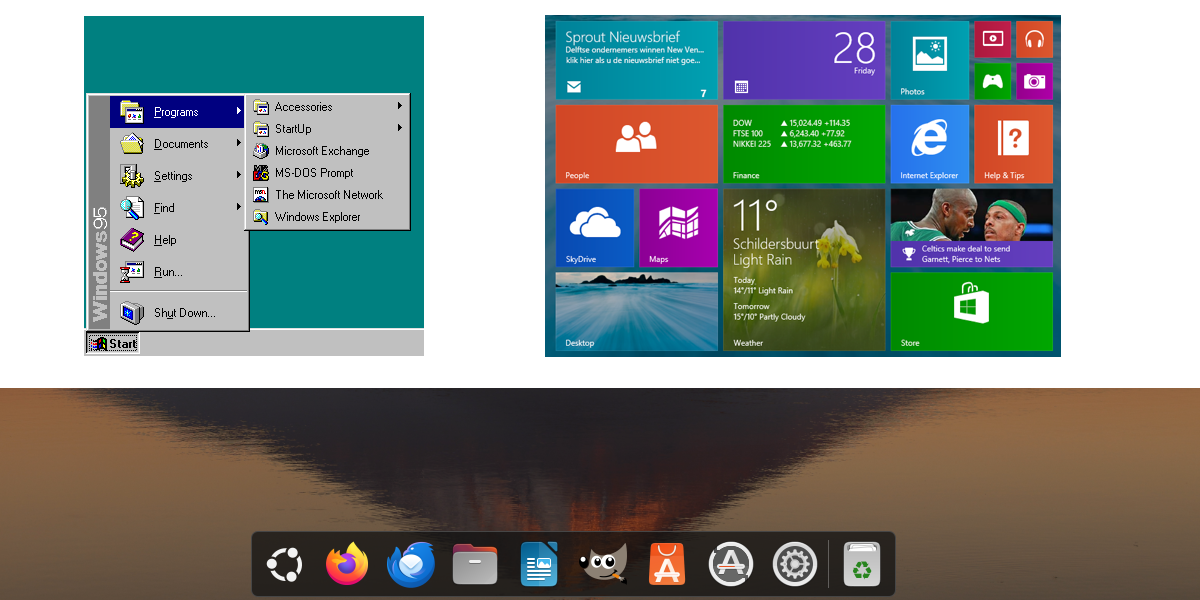Click Shut Down in the Start menu
Viewport: 1200px width, 600px height.
(x=183, y=313)
